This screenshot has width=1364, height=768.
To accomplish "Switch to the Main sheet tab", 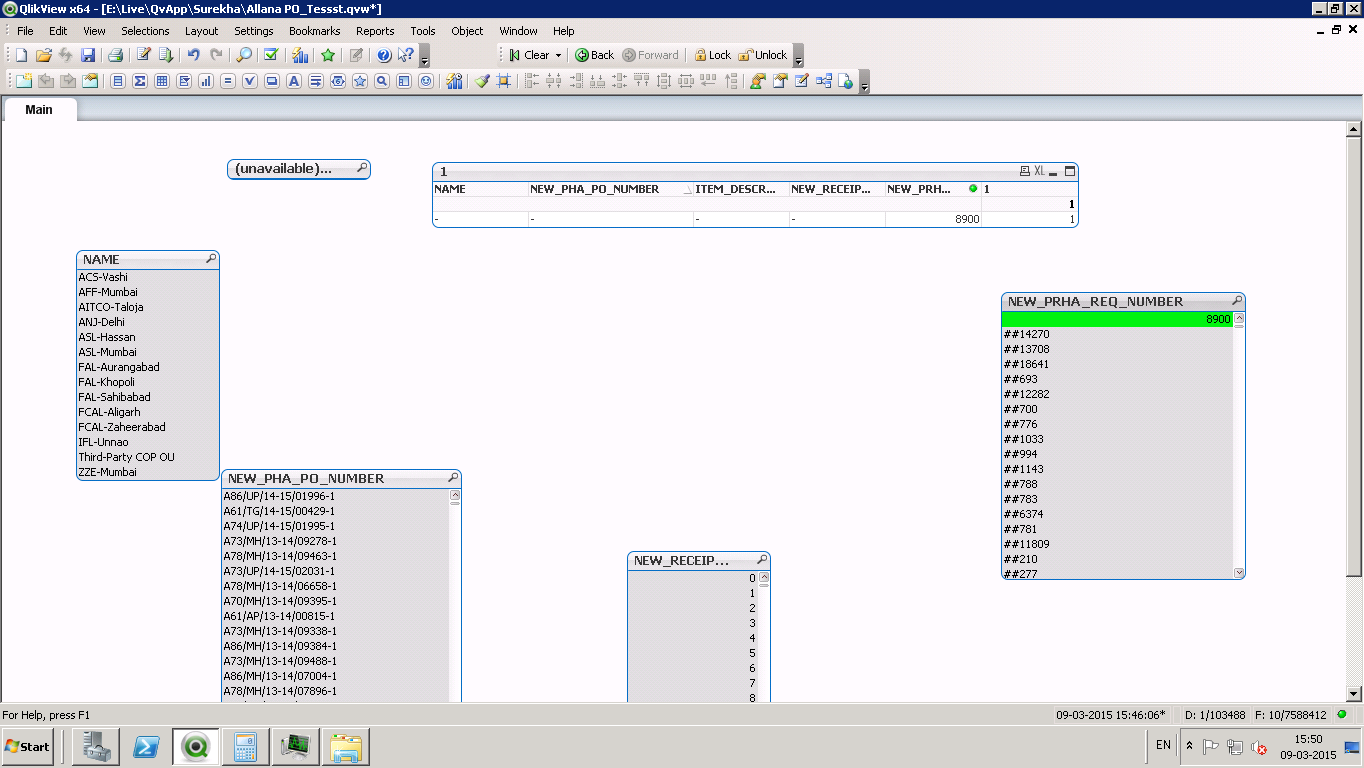I will click(39, 109).
